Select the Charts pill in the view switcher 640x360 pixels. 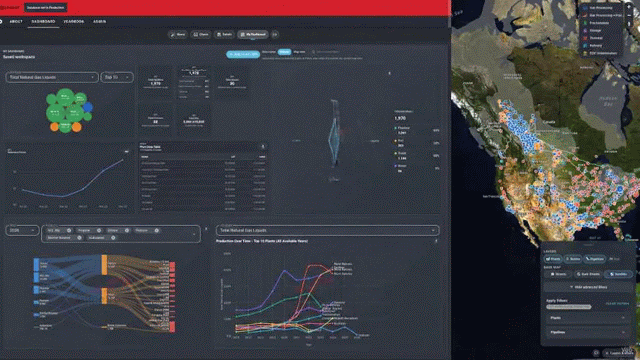point(201,35)
